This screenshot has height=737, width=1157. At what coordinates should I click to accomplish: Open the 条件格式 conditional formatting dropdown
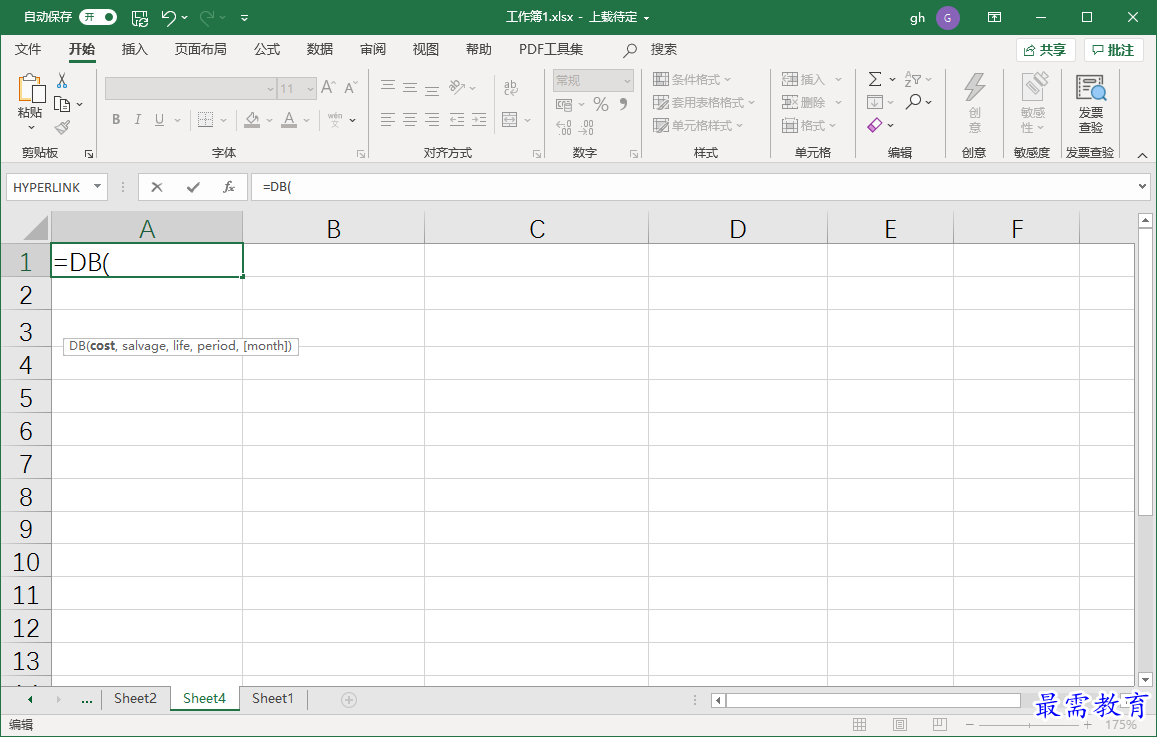tap(692, 79)
